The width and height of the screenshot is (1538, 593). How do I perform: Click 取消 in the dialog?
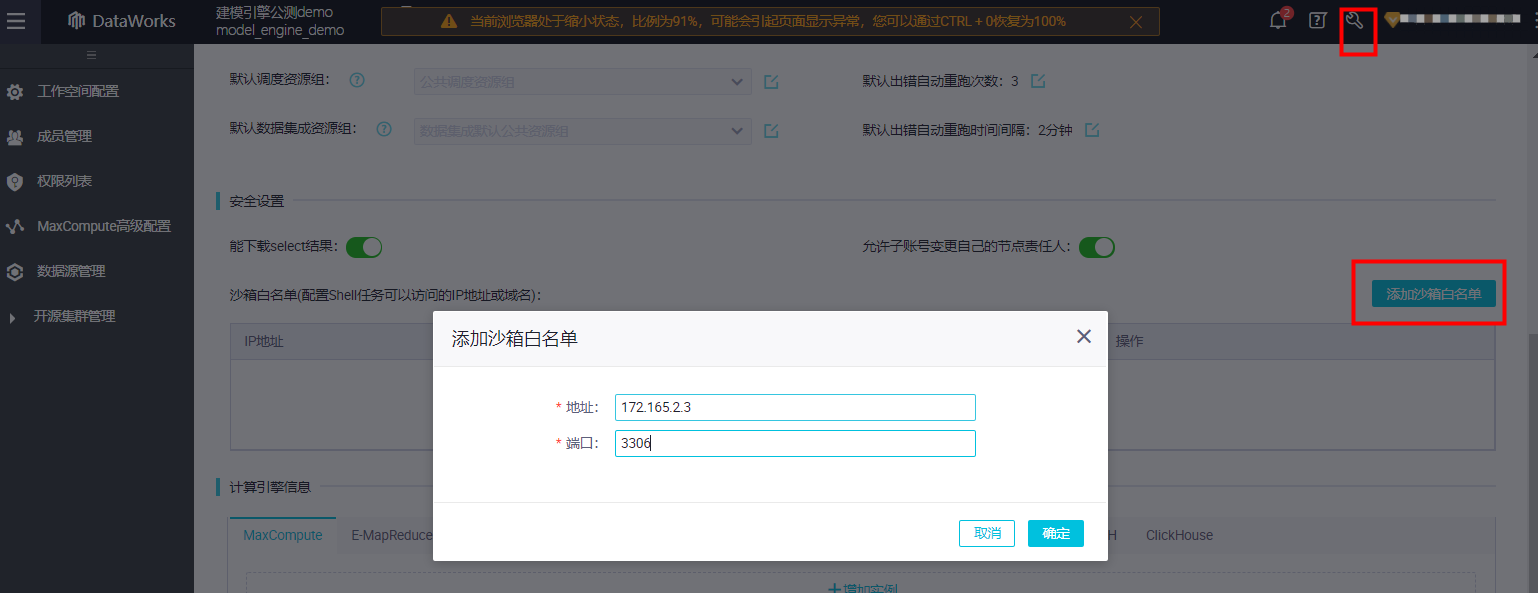[987, 534]
